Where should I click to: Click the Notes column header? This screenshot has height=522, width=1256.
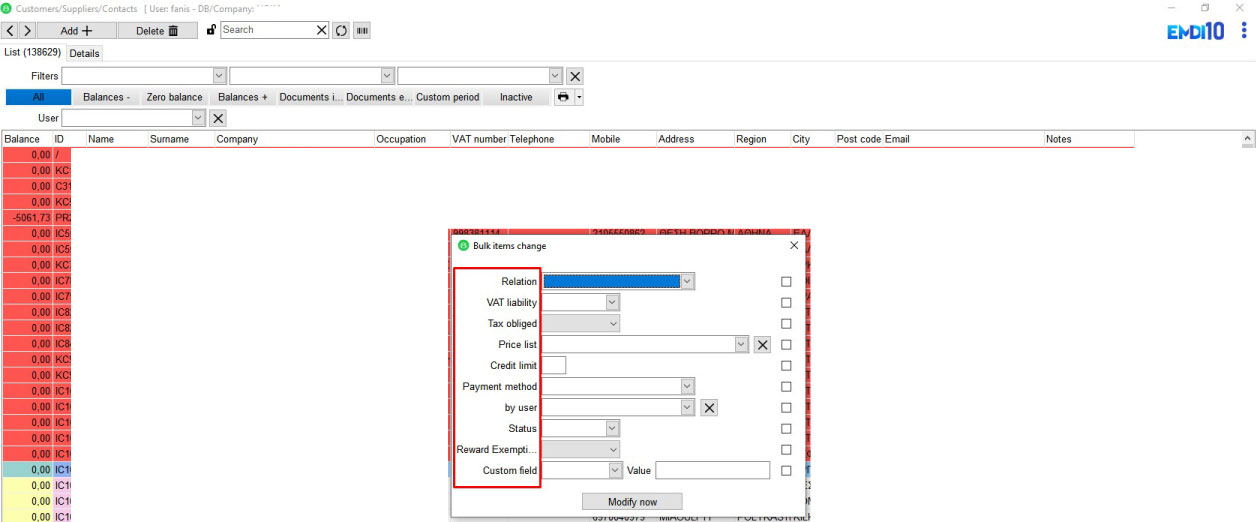1088,140
